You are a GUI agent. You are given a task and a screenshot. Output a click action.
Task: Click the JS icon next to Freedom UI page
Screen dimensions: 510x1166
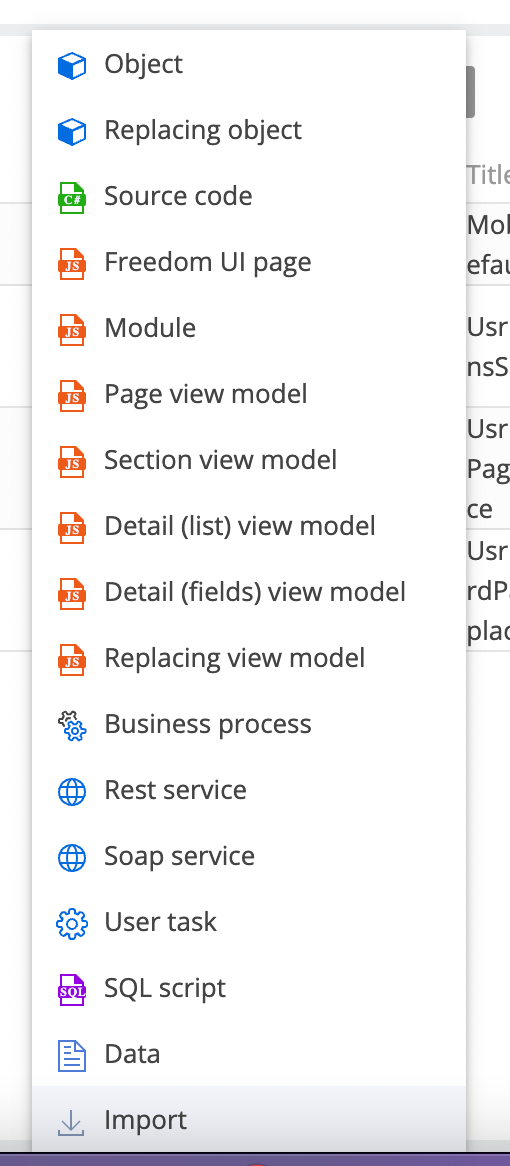click(x=72, y=265)
